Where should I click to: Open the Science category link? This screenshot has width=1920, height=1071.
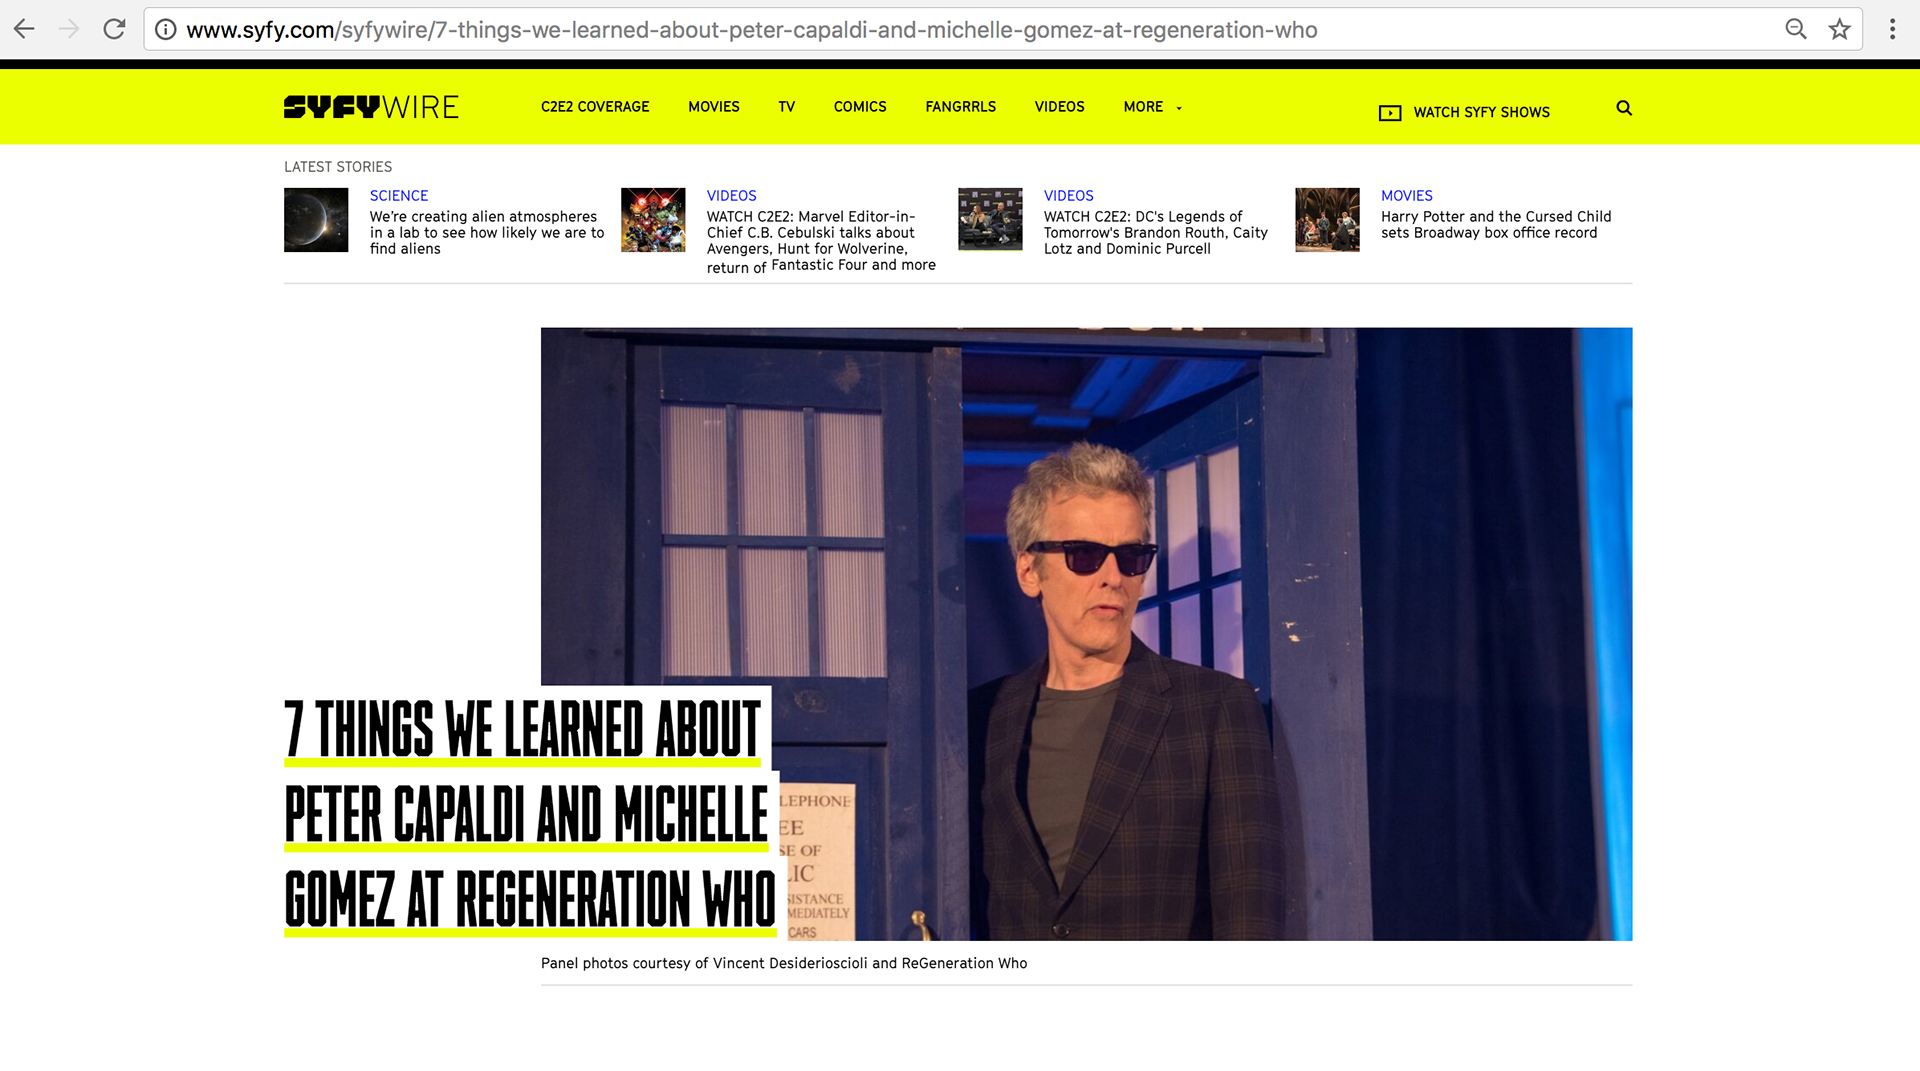click(398, 196)
